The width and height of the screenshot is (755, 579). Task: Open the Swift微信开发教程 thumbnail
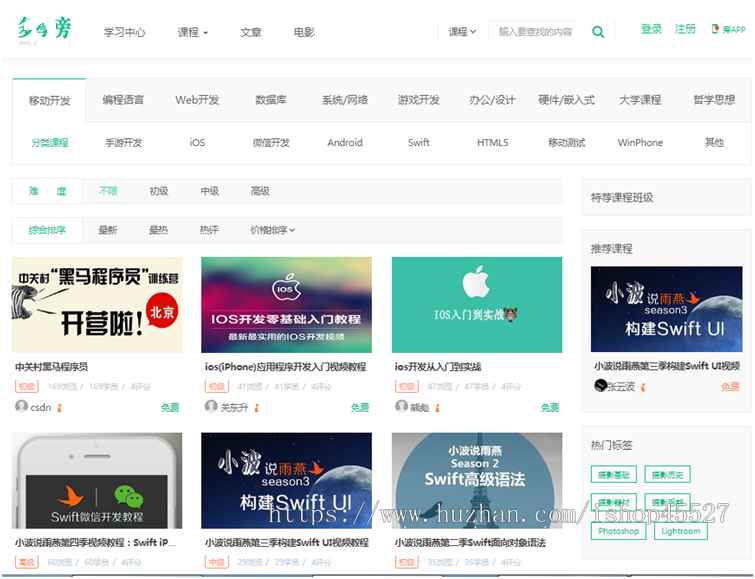(x=97, y=481)
